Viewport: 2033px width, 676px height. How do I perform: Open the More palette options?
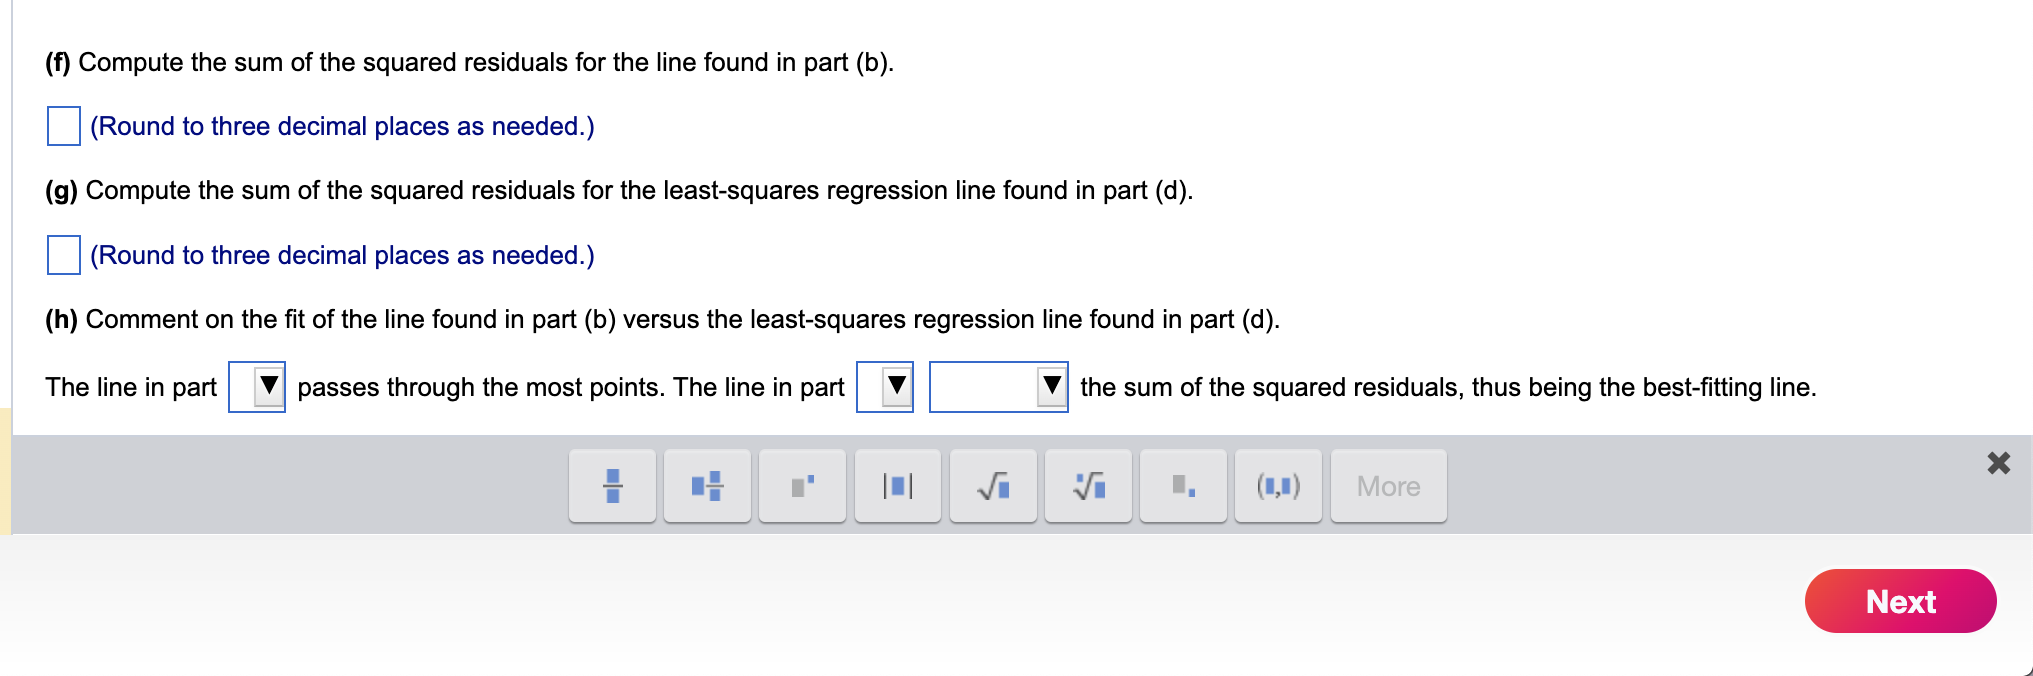1388,486
